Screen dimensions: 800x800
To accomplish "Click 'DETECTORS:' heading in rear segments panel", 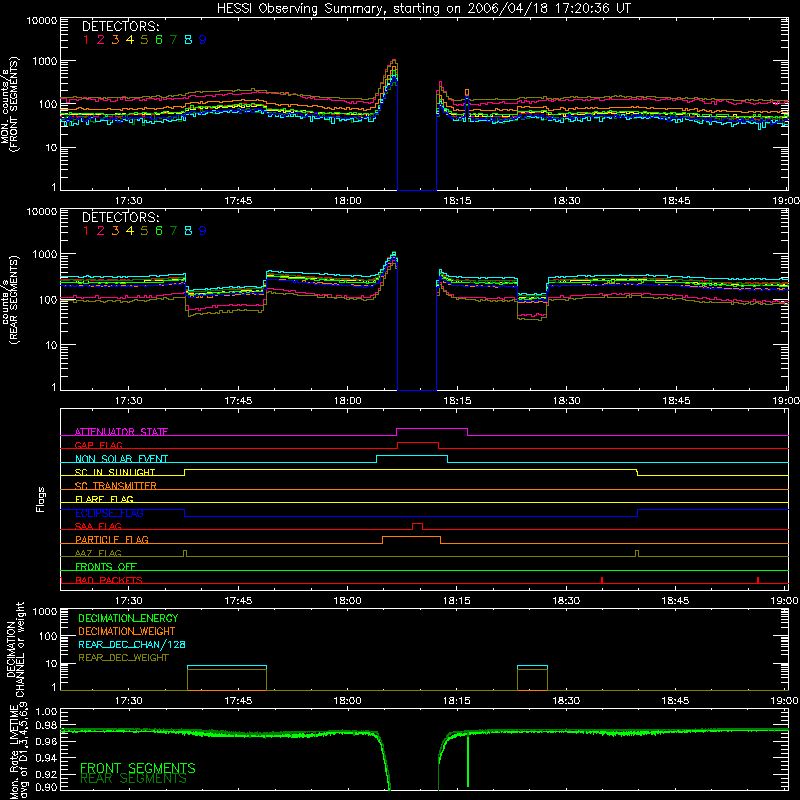I will tap(121, 217).
